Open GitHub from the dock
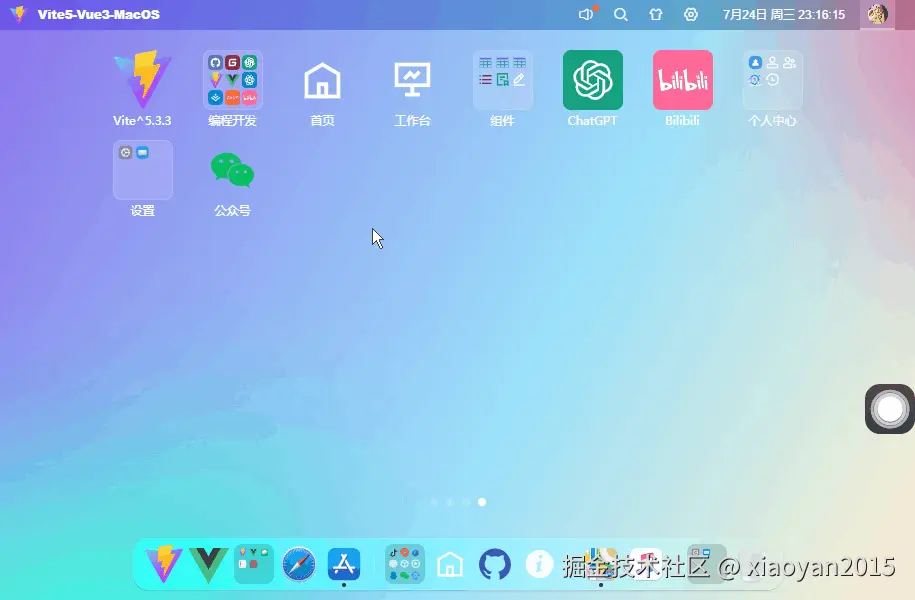This screenshot has width=915, height=600. tap(495, 563)
